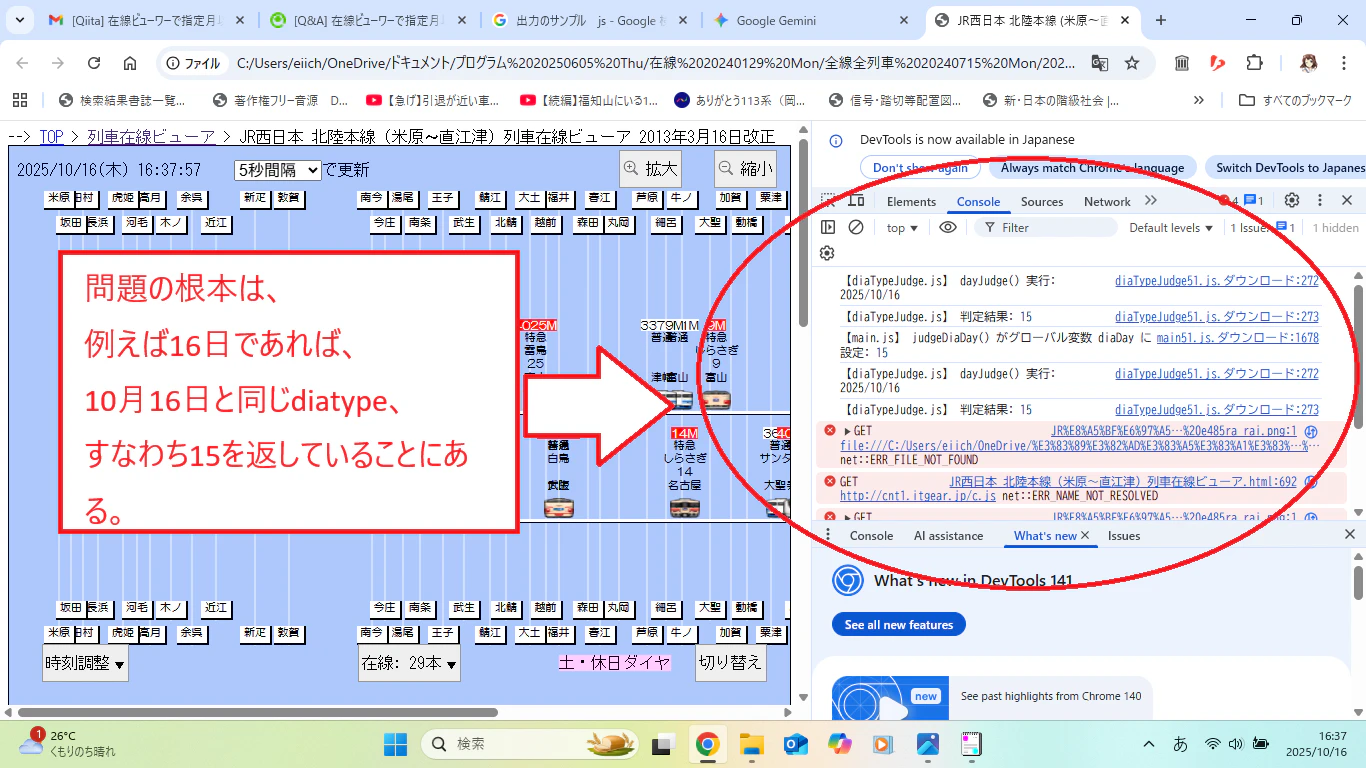The width and height of the screenshot is (1366, 768).
Task: Open Outlook from the taskbar
Action: (x=795, y=744)
